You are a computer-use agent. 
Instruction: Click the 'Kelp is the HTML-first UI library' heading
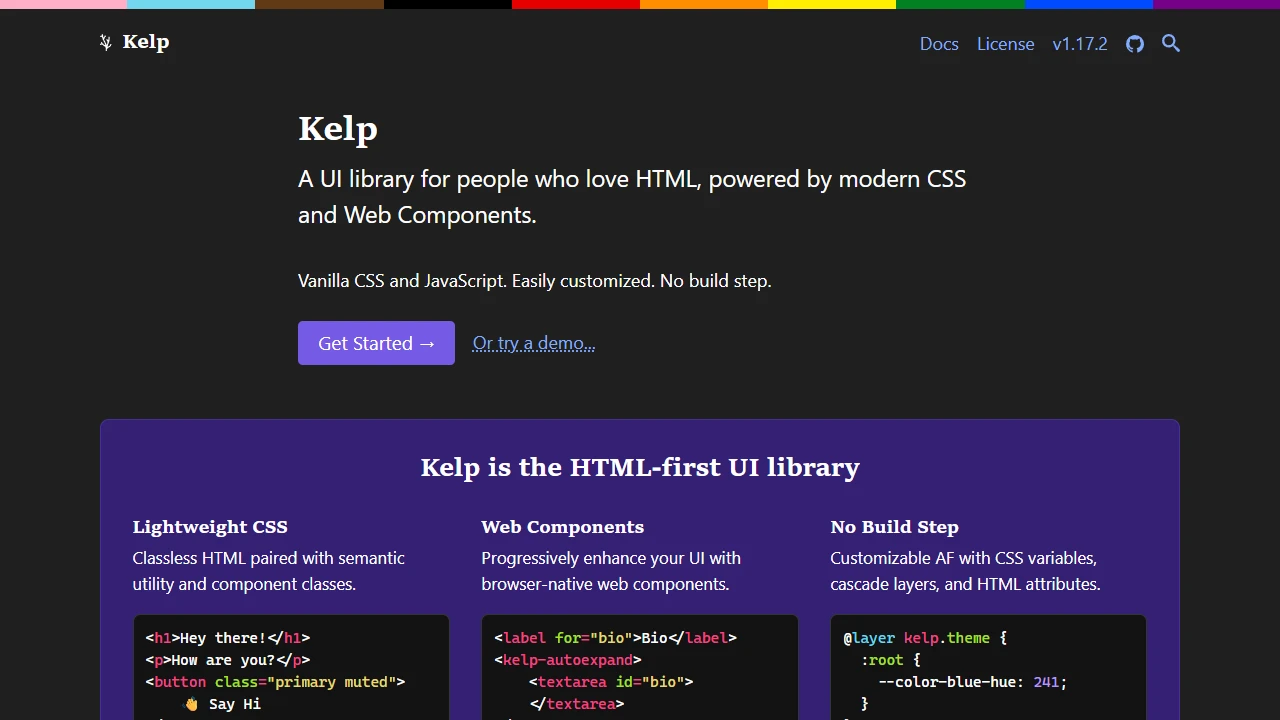point(640,467)
